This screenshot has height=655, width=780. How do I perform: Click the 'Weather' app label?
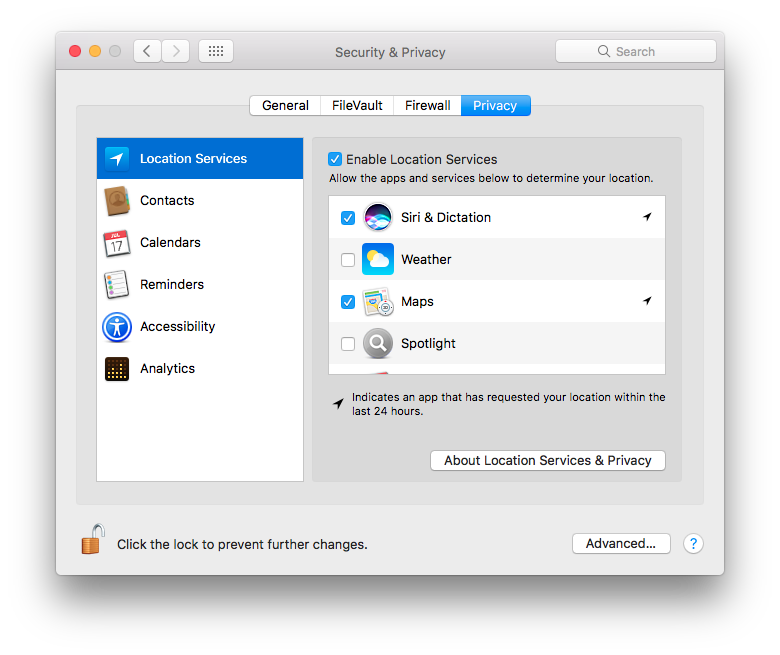pyautogui.click(x=426, y=260)
